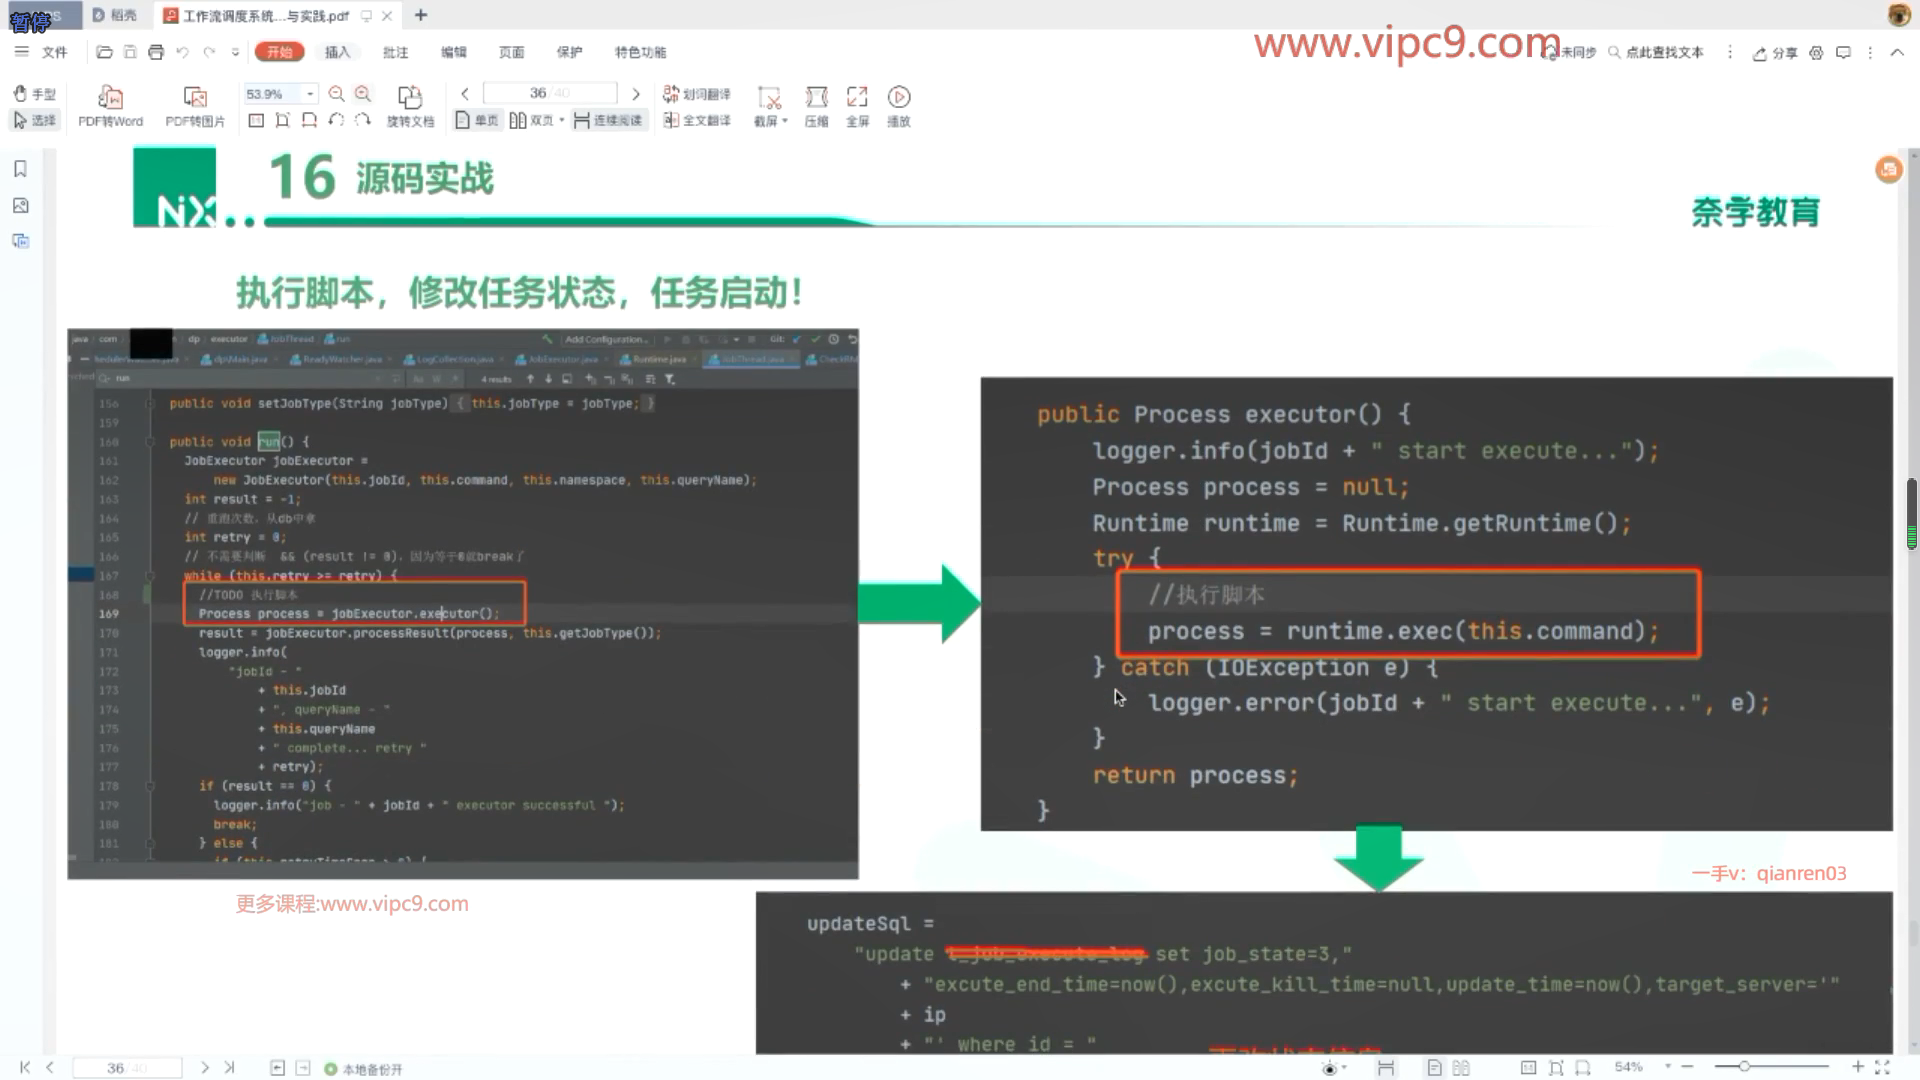The image size is (1920, 1080).
Task: Select the 手型 hand tool
Action: (35, 94)
